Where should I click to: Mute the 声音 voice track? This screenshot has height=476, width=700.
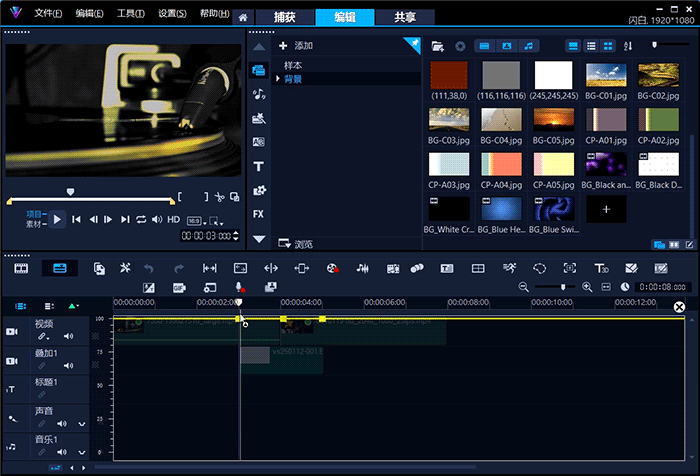(x=62, y=423)
